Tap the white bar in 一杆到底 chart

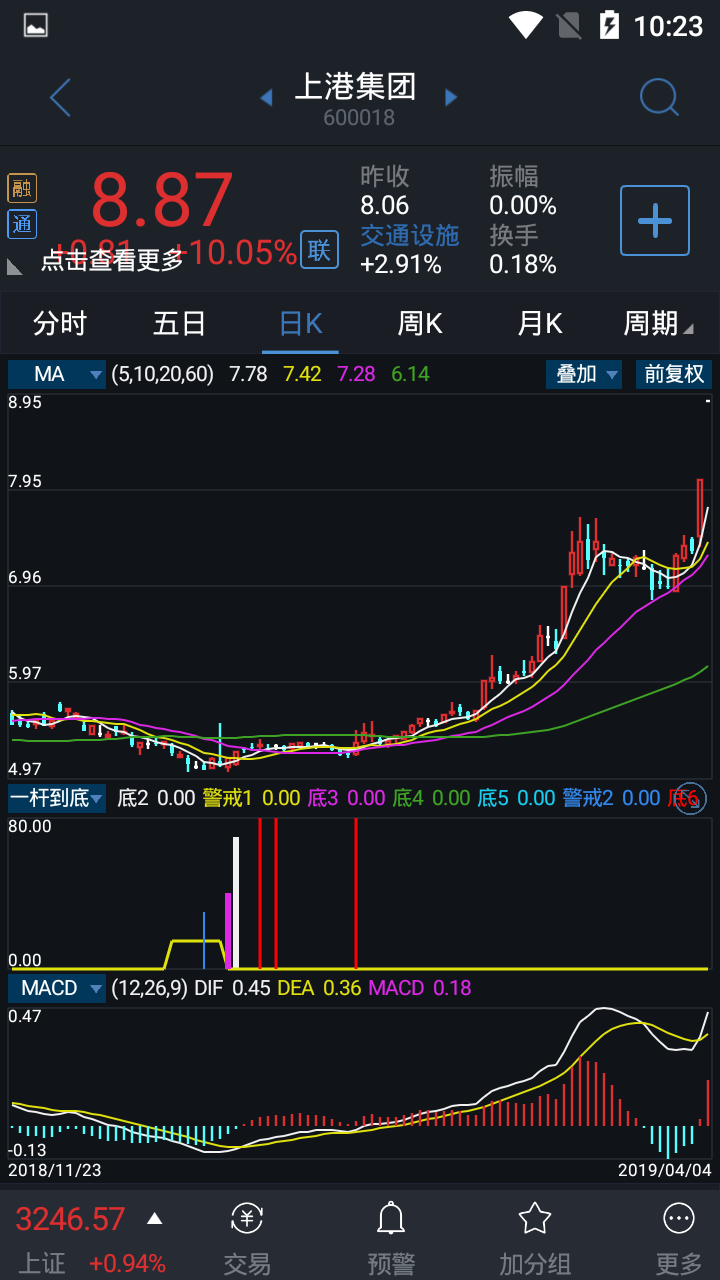236,903
